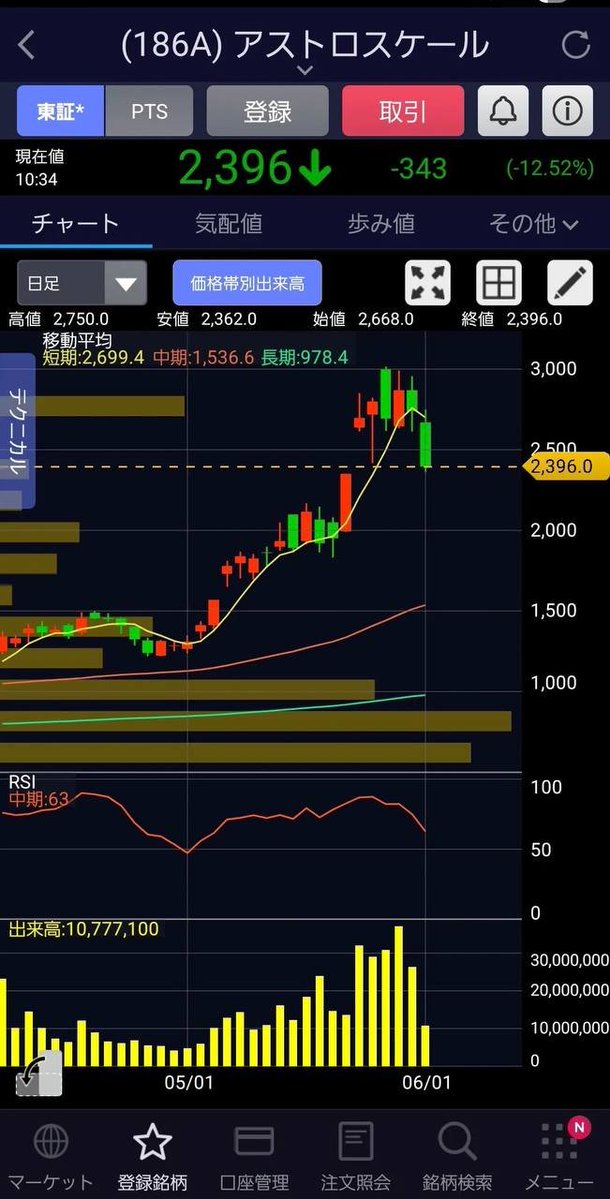Image resolution: width=610 pixels, height=1199 pixels.
Task: Open the 取引 trade button
Action: [x=403, y=111]
